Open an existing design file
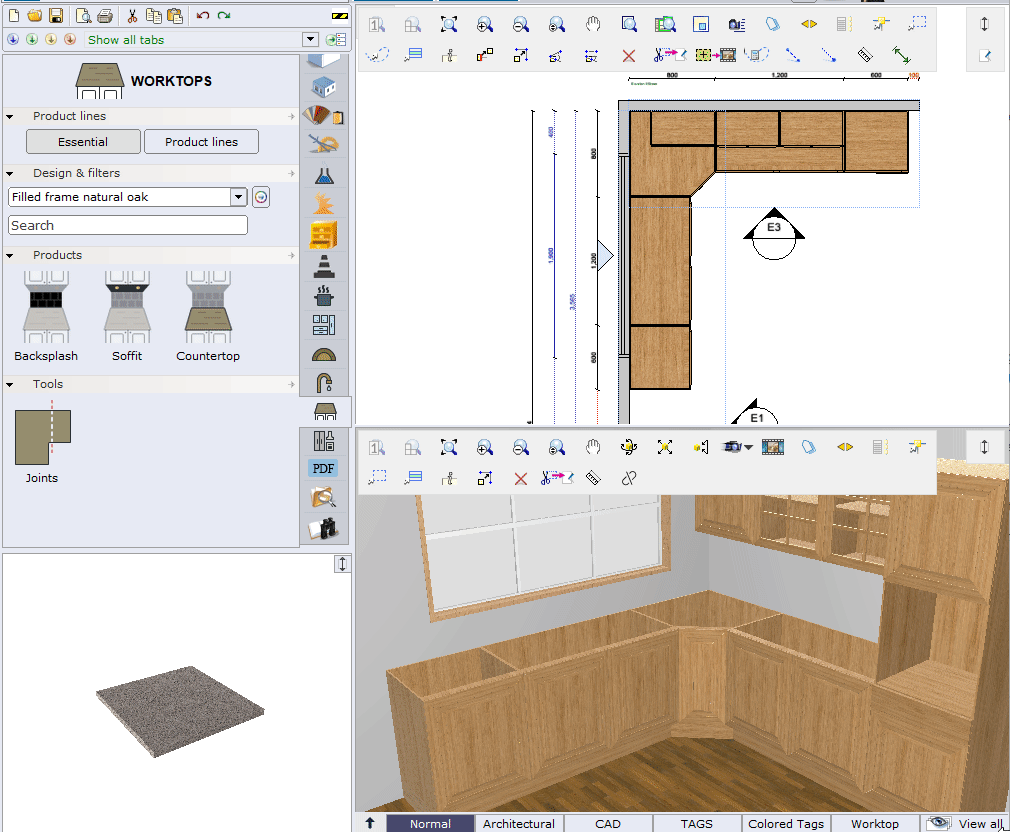Viewport: 1010px width, 832px height. 34,15
